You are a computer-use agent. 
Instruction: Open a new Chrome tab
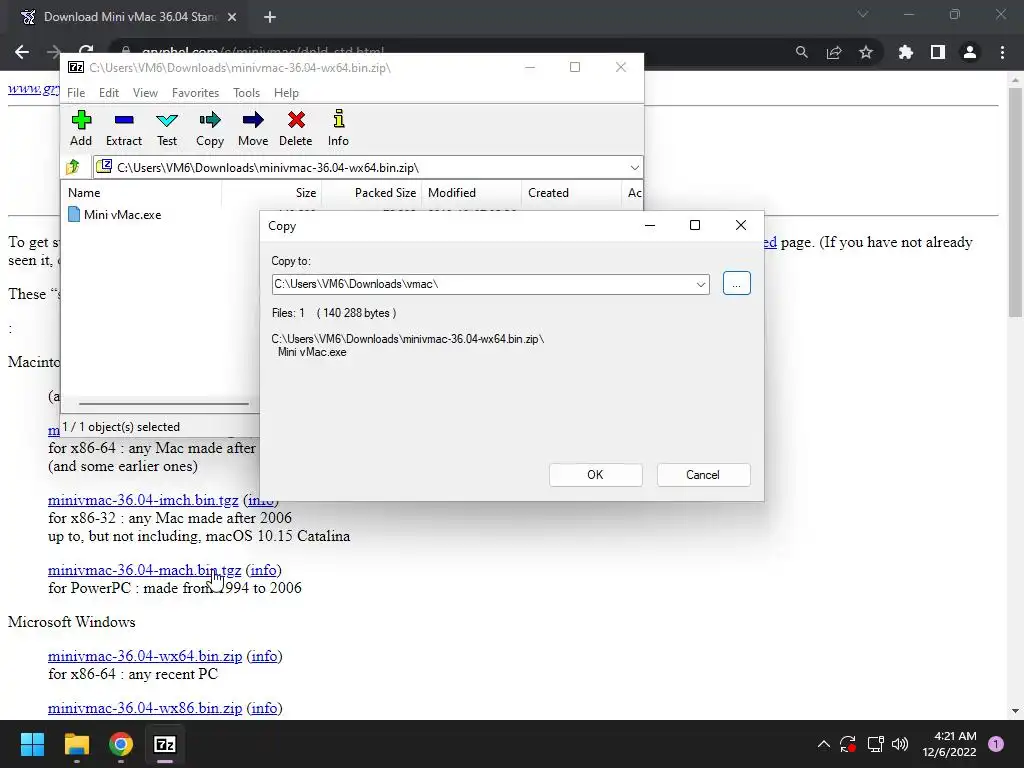[270, 17]
